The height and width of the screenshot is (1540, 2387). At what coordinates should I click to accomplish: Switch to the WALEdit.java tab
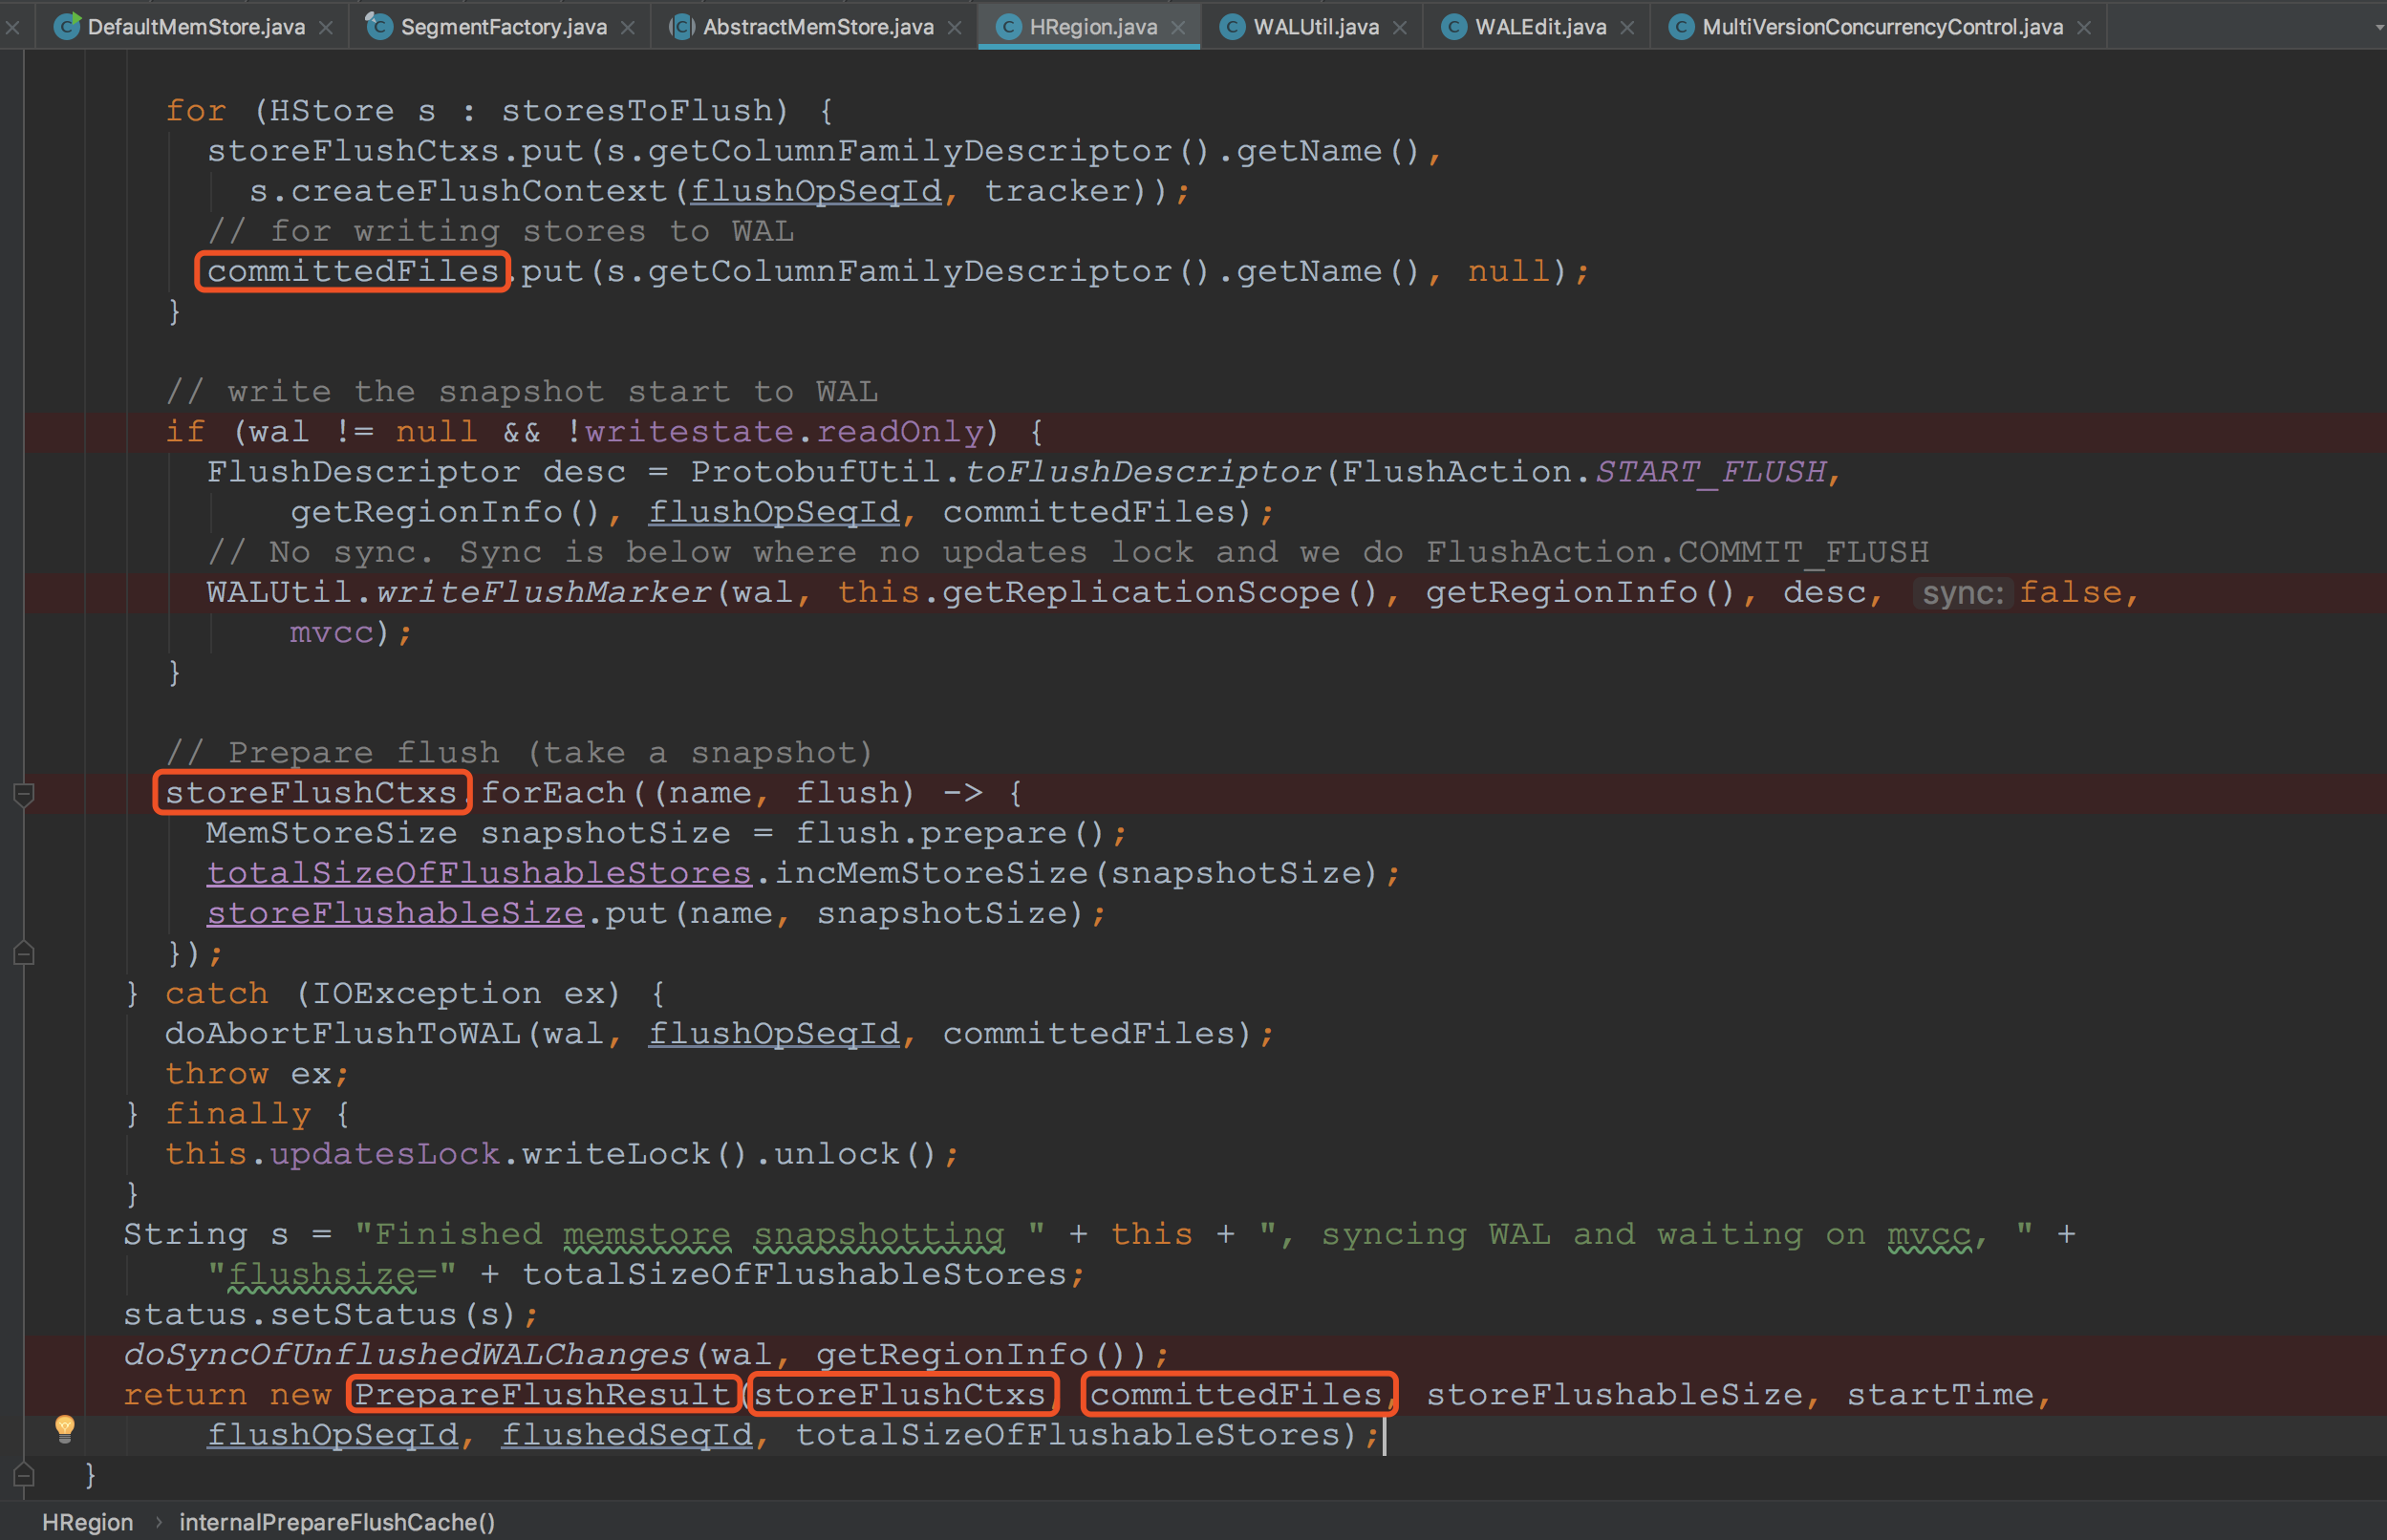(x=1540, y=27)
